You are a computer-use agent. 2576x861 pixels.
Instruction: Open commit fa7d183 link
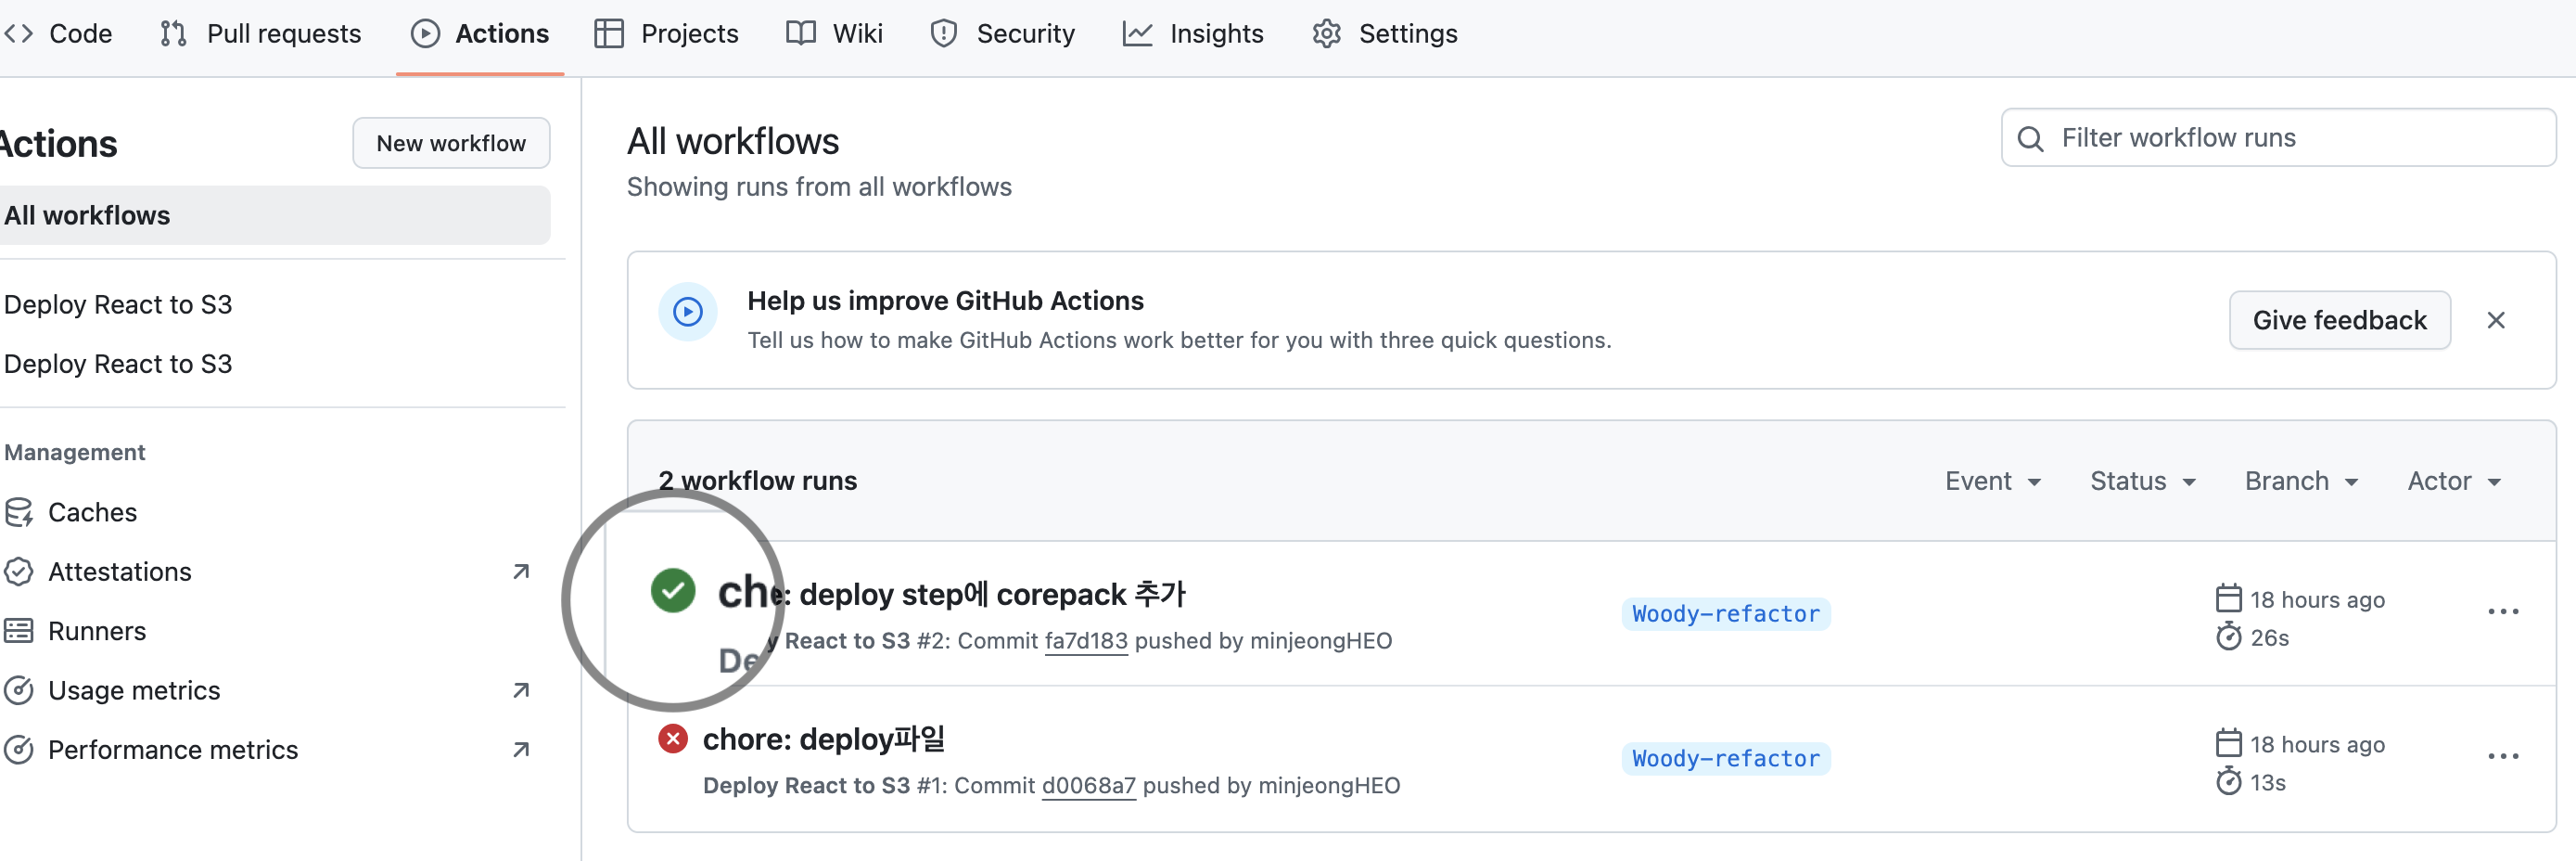[1086, 641]
